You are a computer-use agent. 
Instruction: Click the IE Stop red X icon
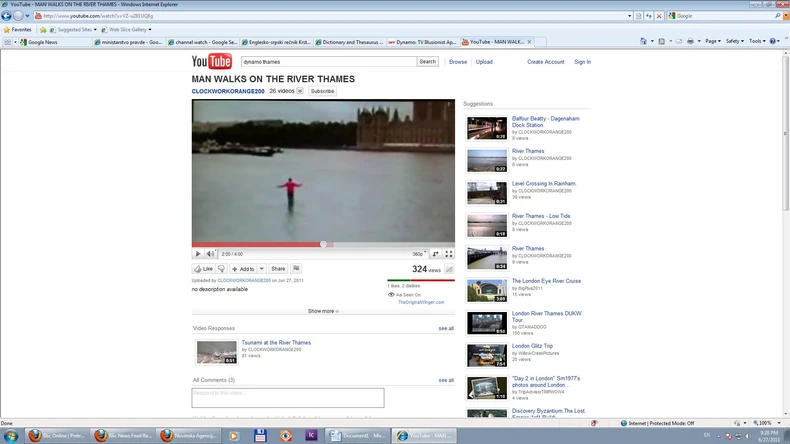pos(659,16)
